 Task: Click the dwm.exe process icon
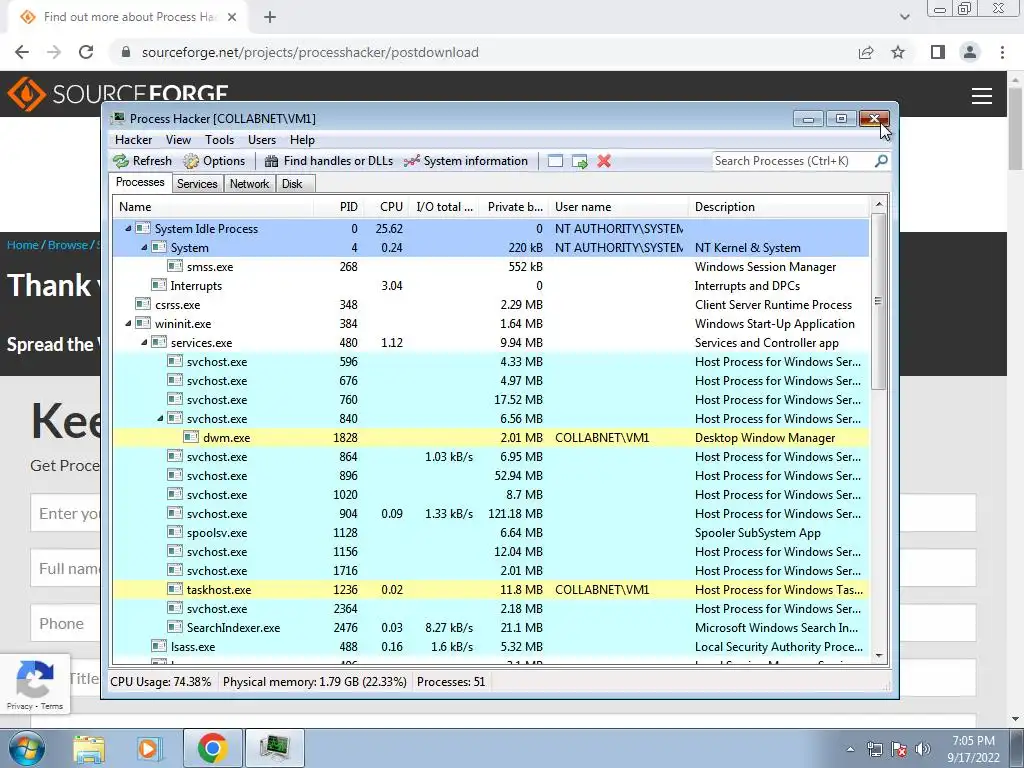click(191, 438)
